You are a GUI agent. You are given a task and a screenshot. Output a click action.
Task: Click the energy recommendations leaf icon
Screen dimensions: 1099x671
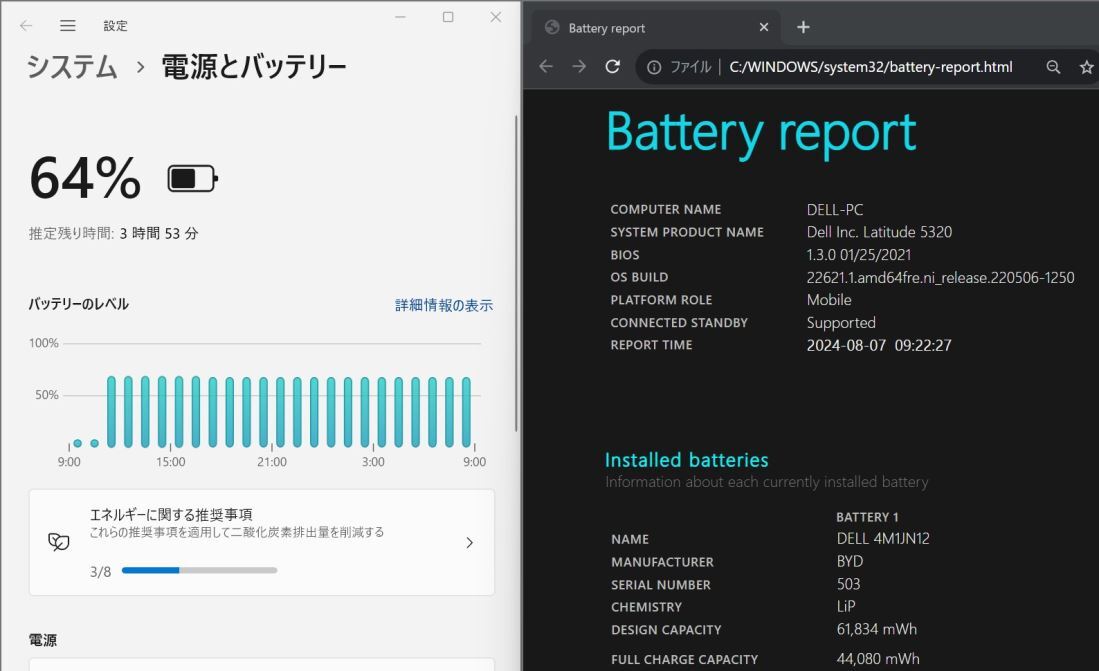[x=60, y=541]
